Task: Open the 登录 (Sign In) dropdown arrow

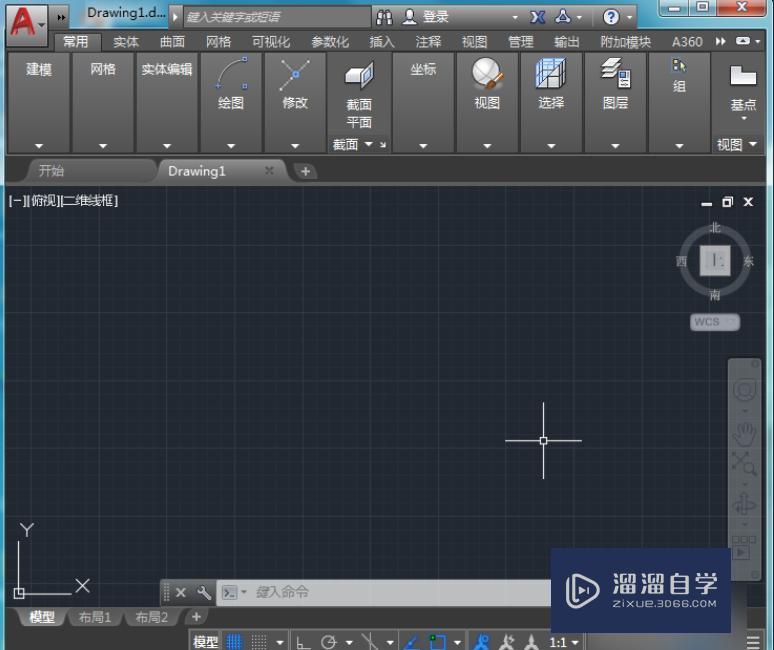Action: pyautogui.click(x=515, y=17)
